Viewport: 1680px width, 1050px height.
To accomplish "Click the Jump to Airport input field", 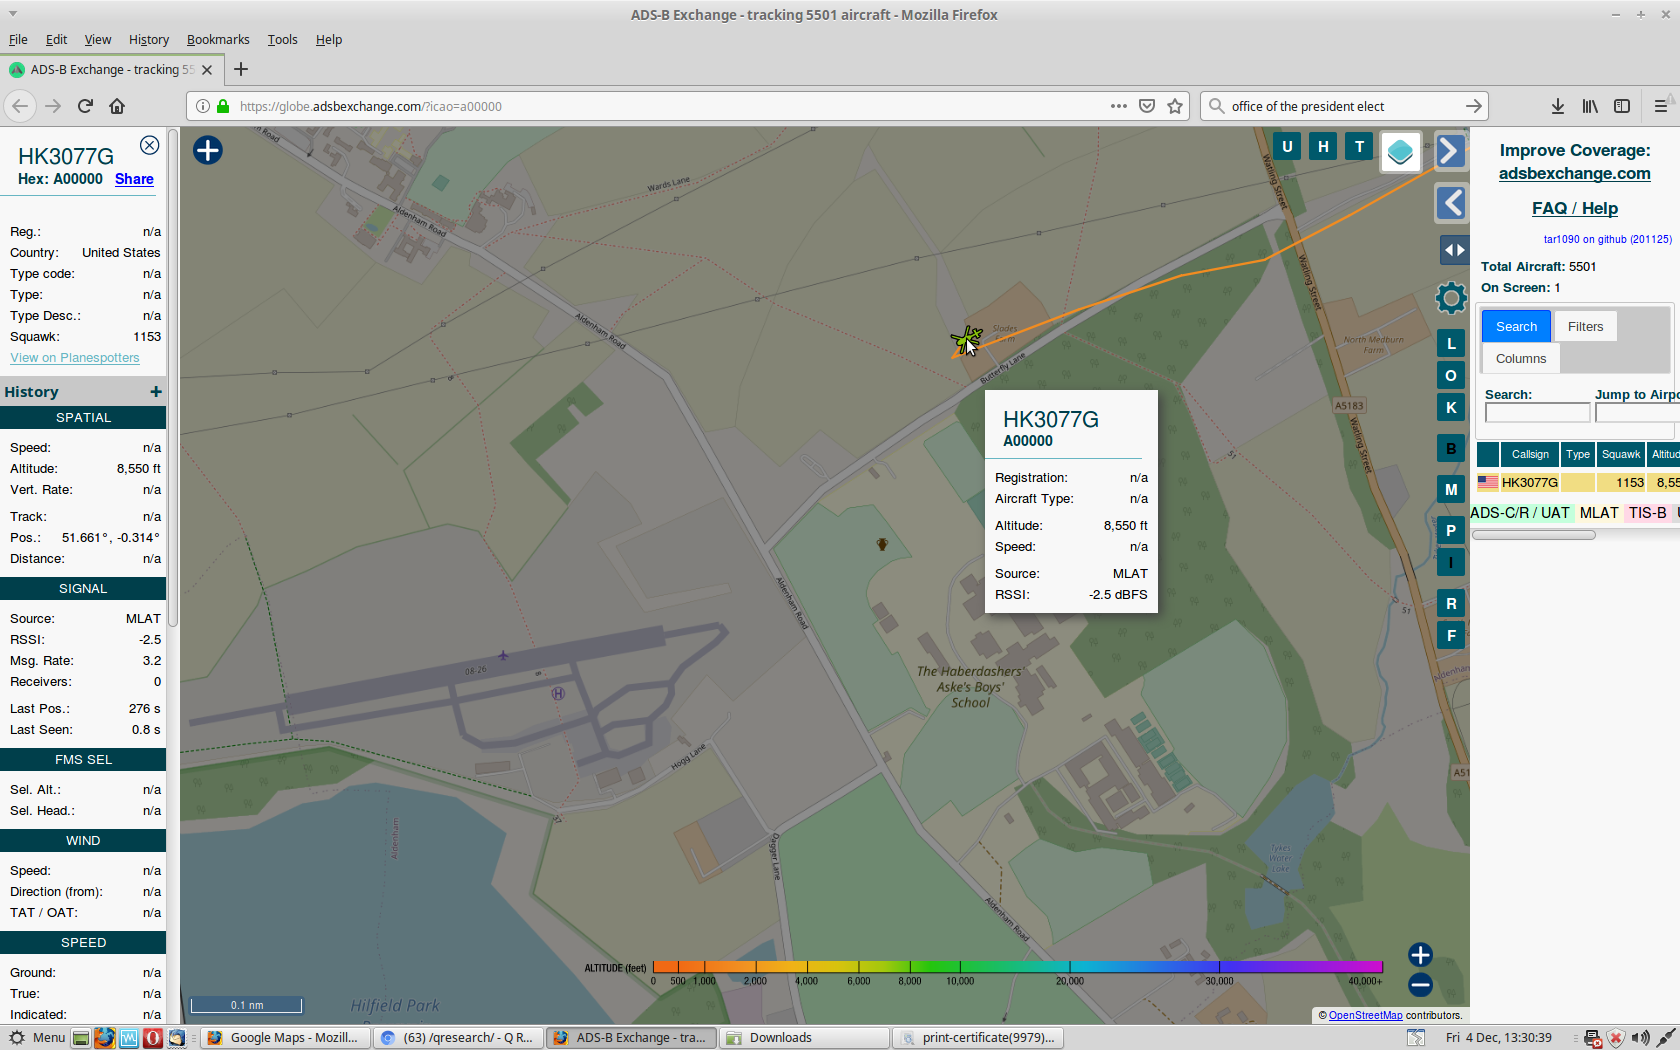I will tap(1637, 413).
